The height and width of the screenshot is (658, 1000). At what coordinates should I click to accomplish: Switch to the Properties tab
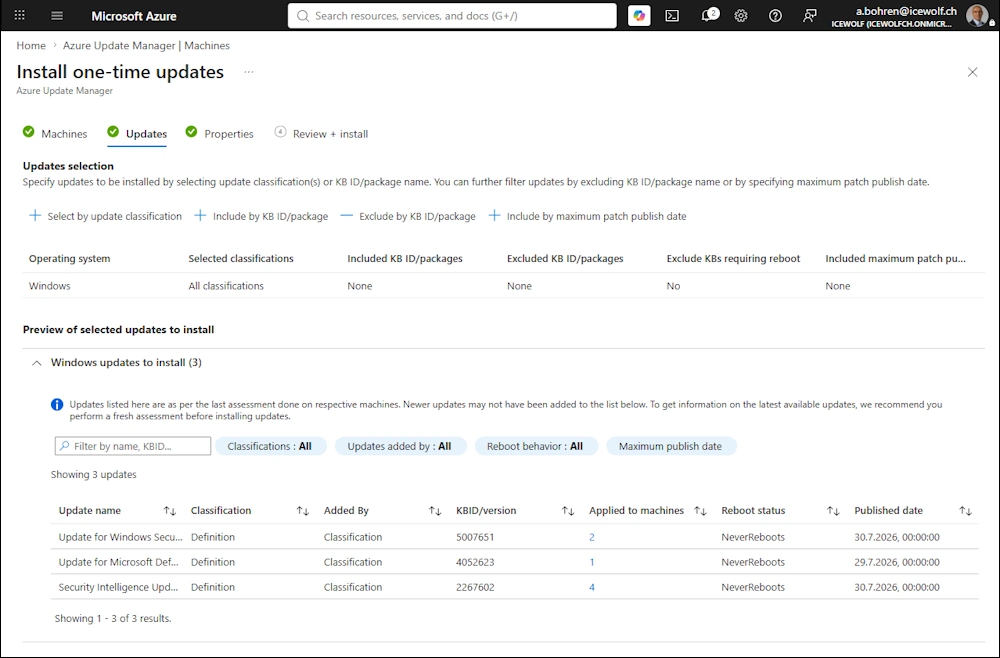(219, 133)
